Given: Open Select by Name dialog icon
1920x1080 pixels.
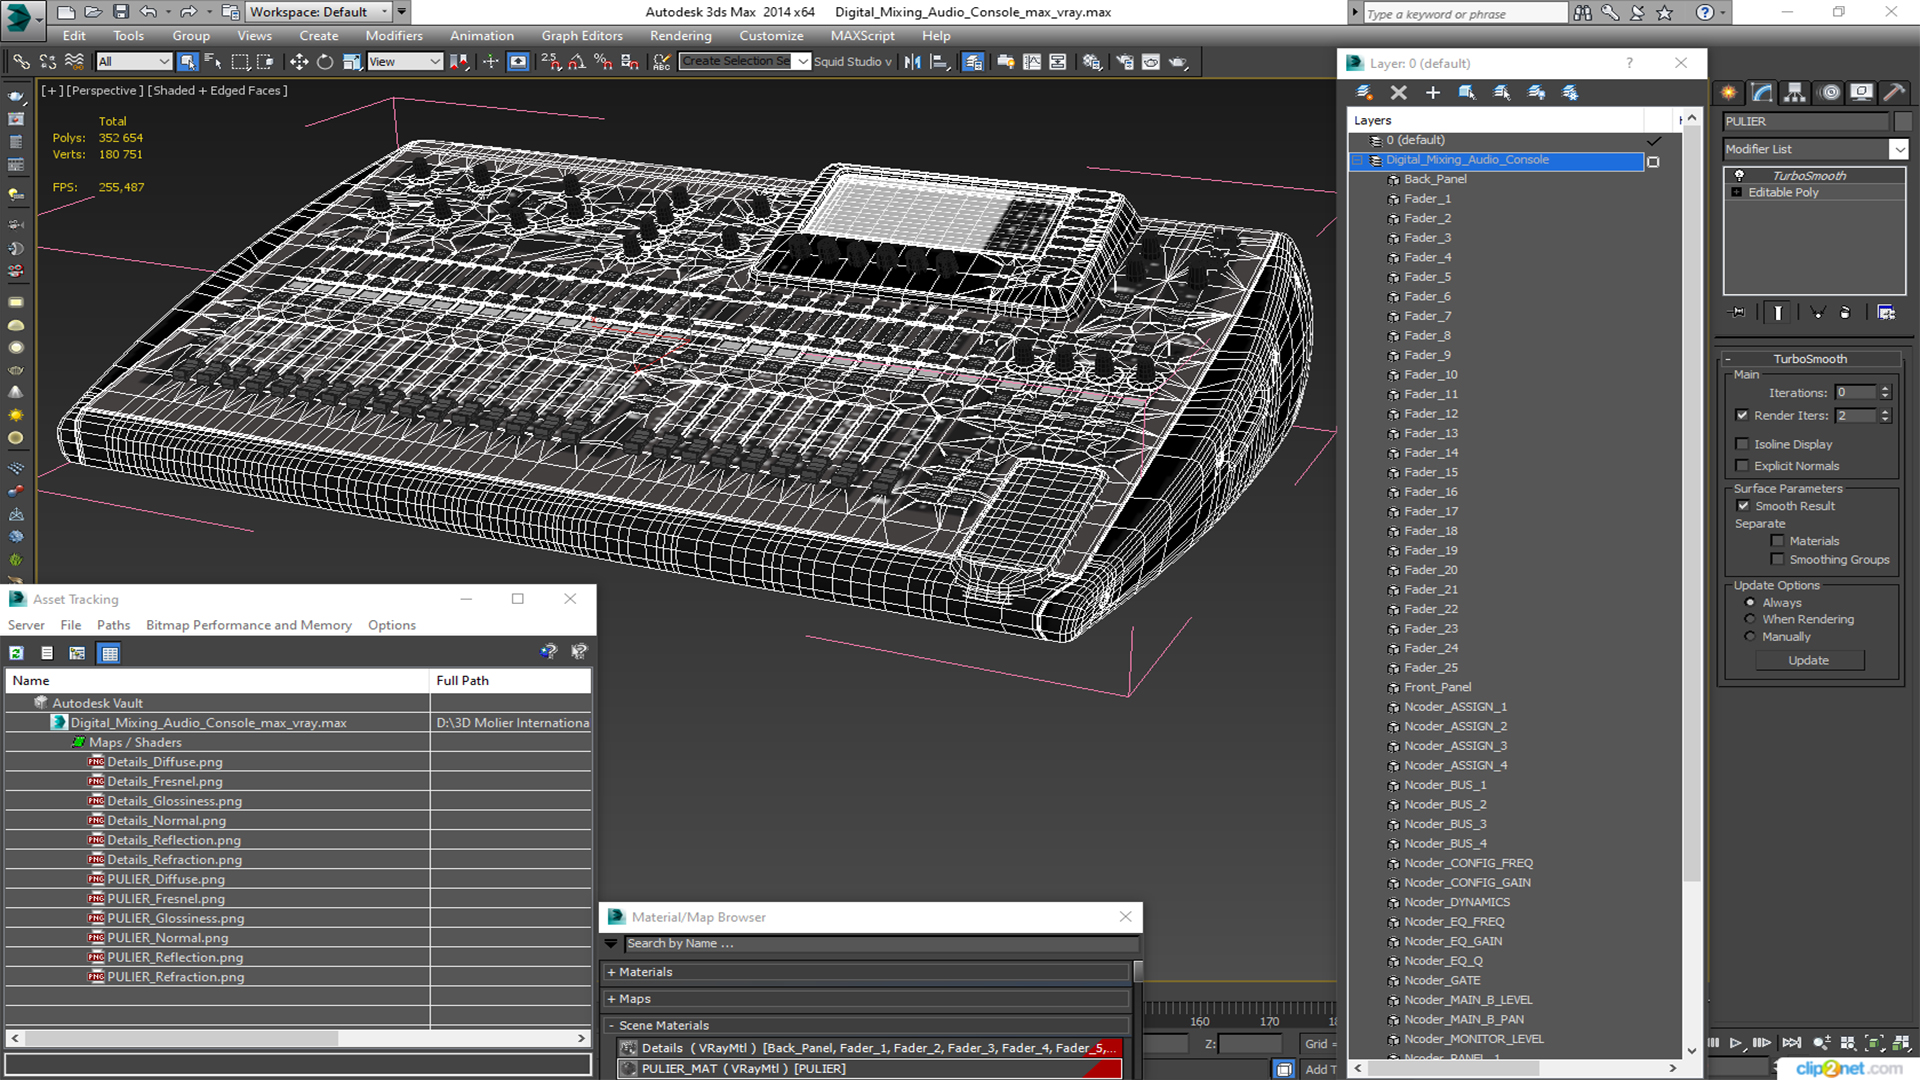Looking at the screenshot, I should tap(213, 62).
